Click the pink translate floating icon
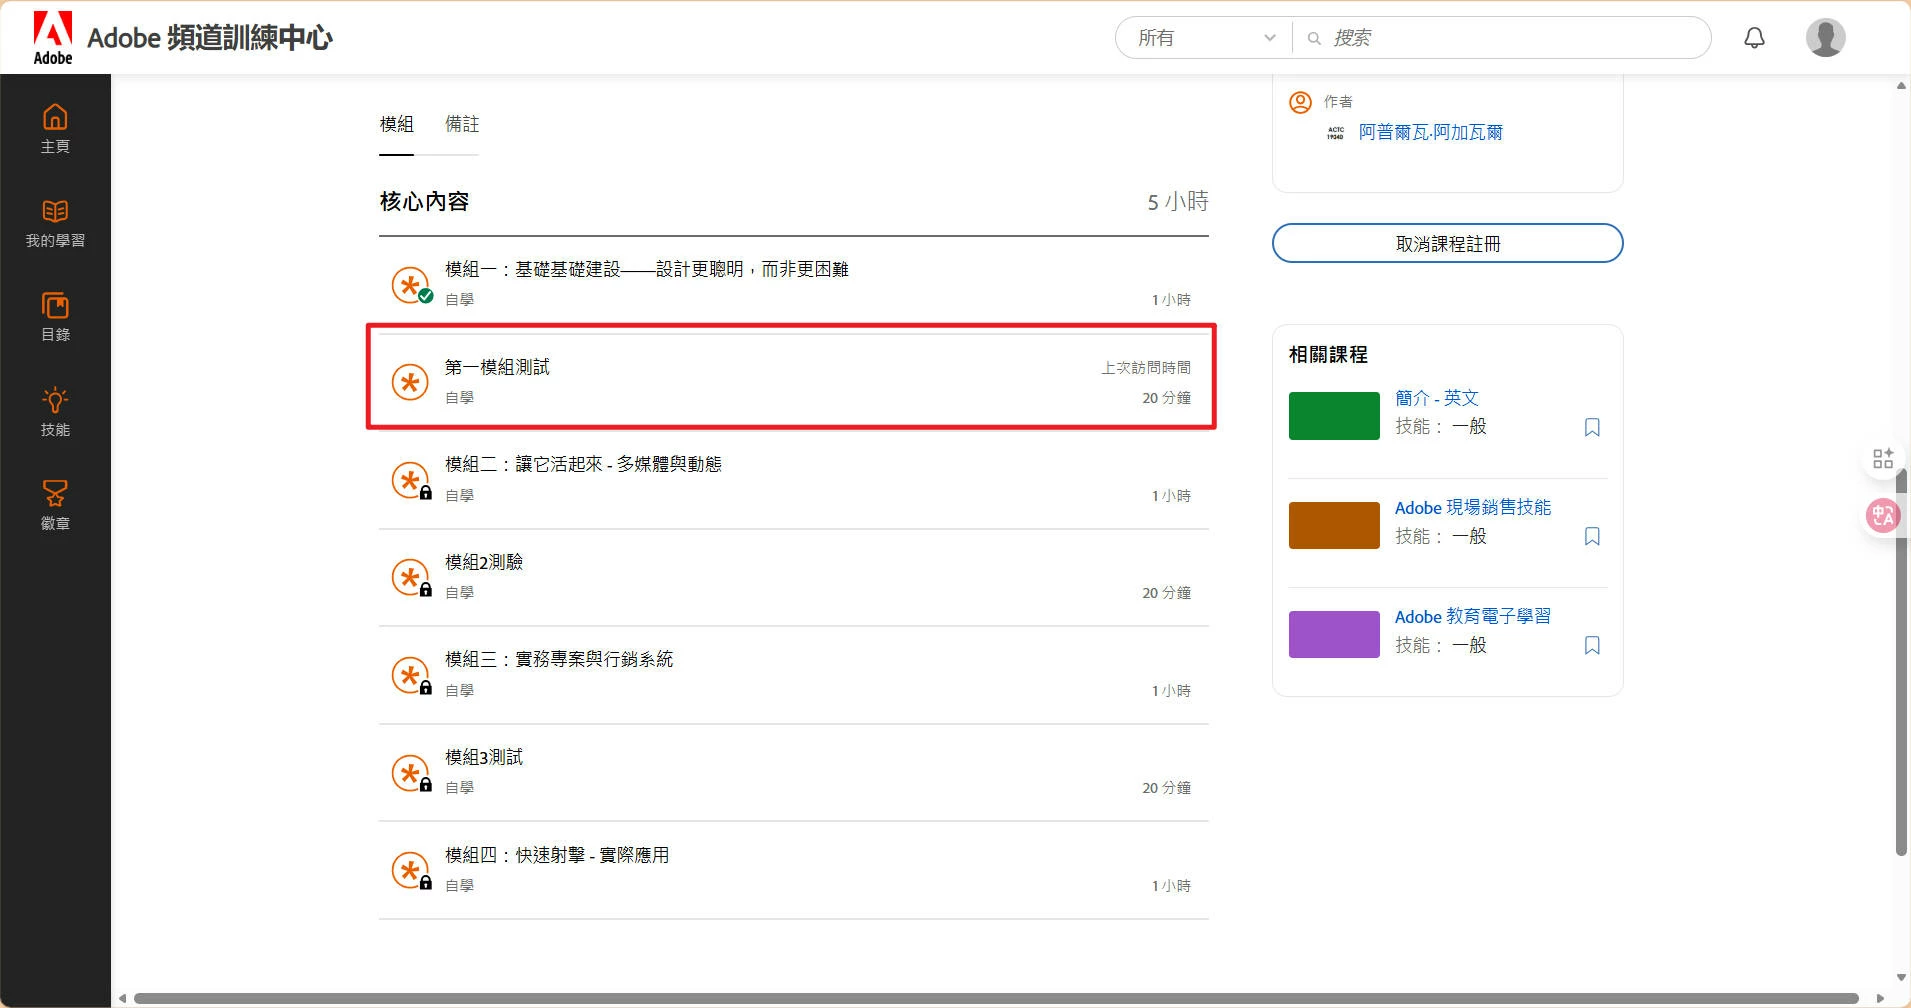 1883,516
